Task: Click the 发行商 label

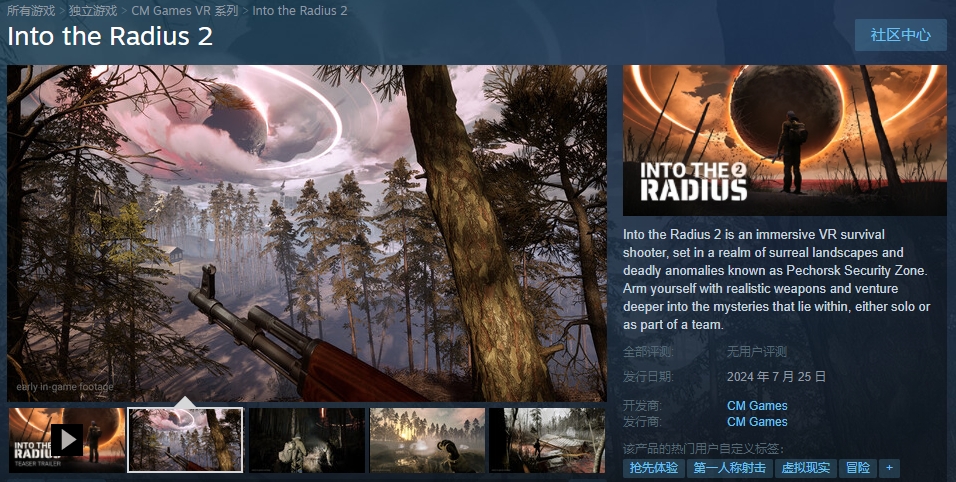Action: tap(642, 421)
